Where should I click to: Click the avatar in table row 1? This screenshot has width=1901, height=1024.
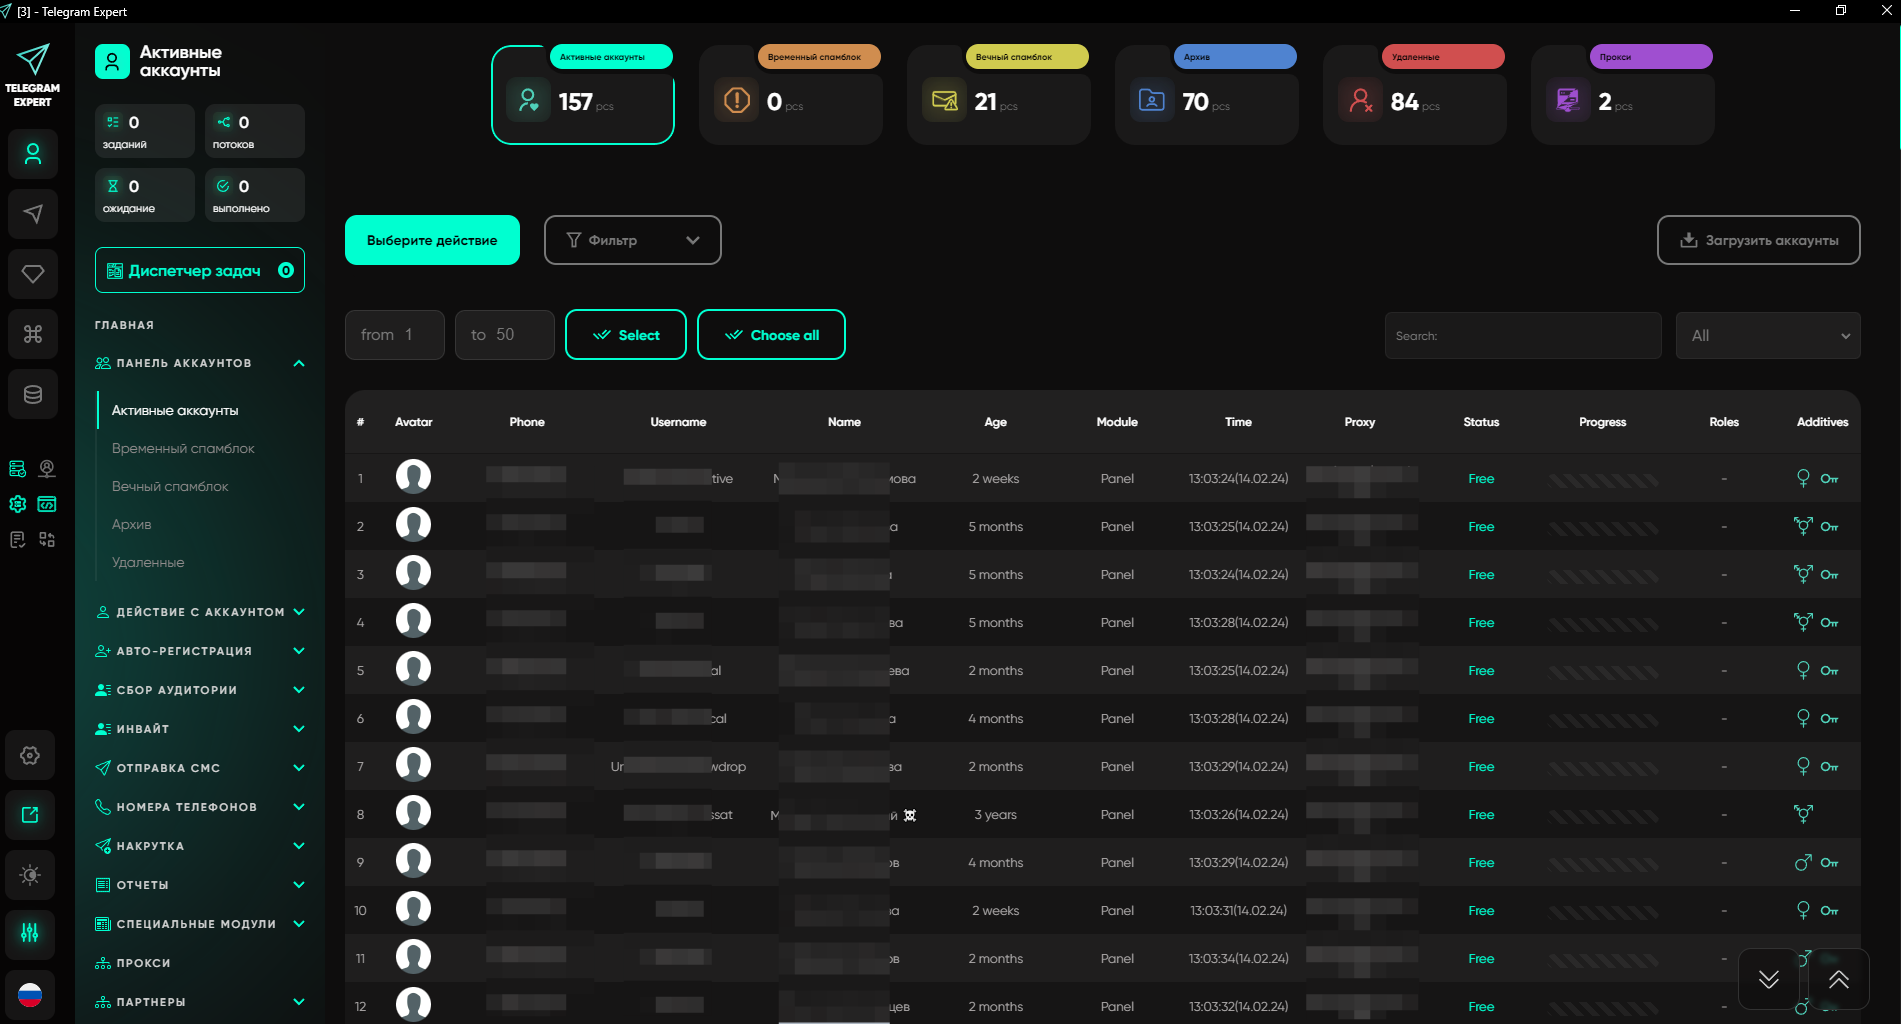pyautogui.click(x=413, y=477)
